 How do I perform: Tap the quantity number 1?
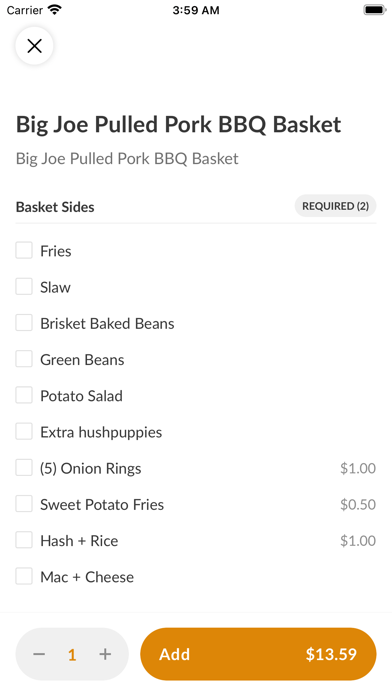tap(72, 654)
